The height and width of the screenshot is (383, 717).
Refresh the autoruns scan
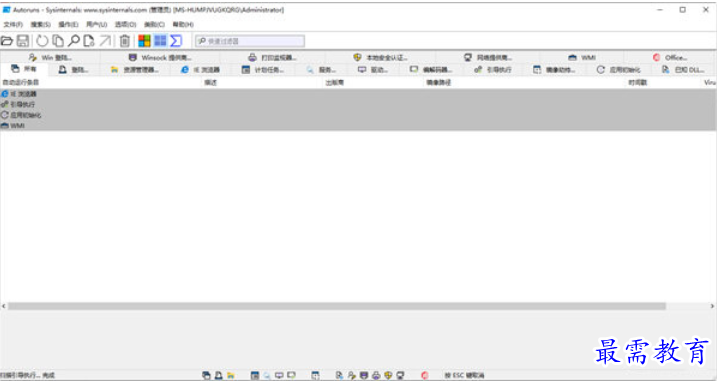pyautogui.click(x=42, y=41)
